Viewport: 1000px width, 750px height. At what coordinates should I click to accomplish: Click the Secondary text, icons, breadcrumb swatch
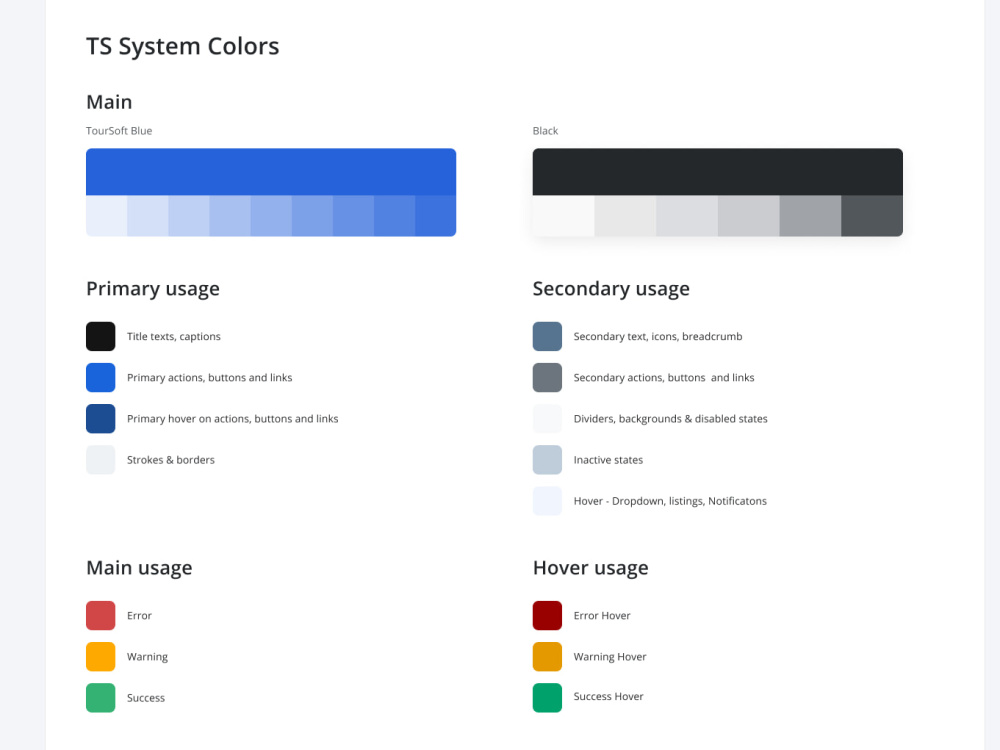coord(547,336)
